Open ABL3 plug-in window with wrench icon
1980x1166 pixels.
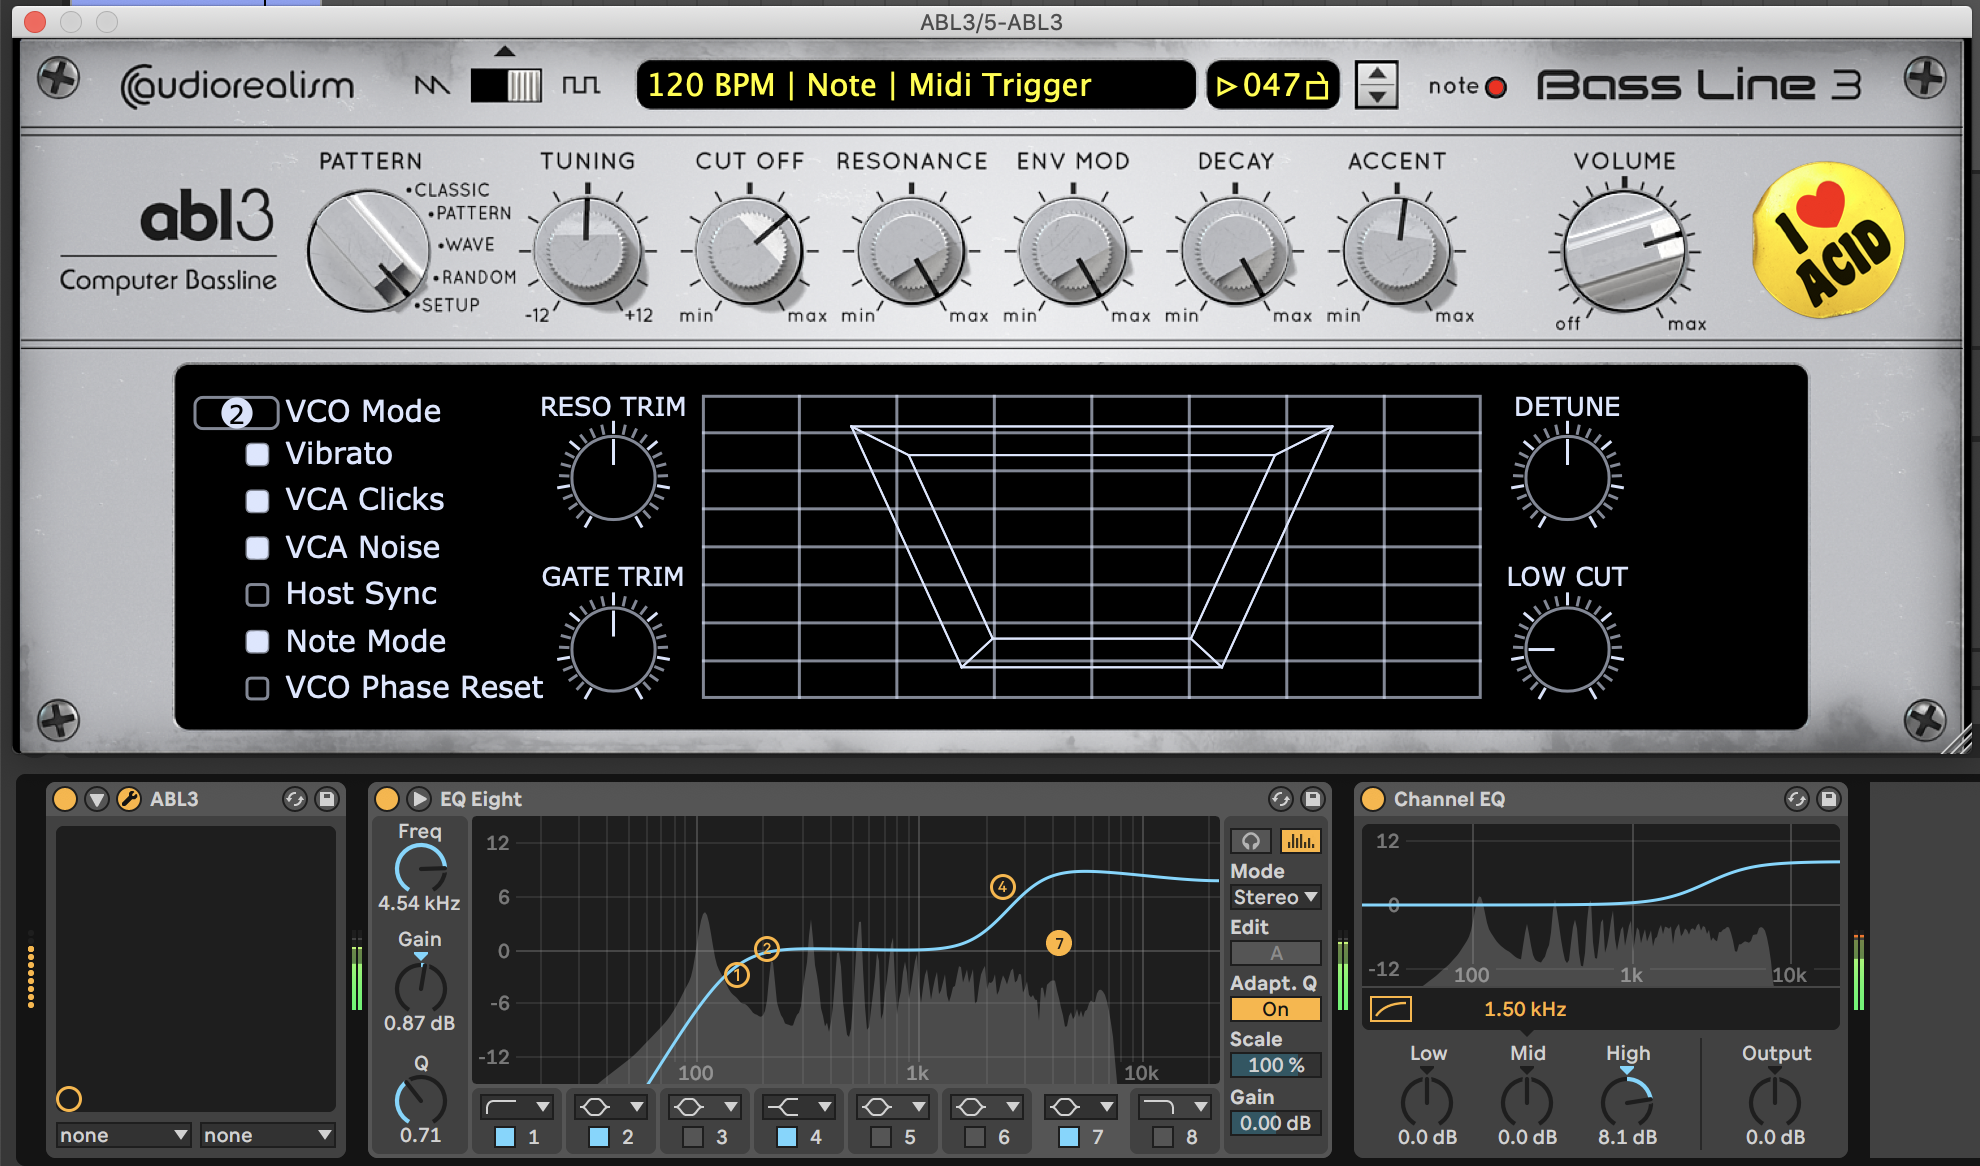coord(129,799)
